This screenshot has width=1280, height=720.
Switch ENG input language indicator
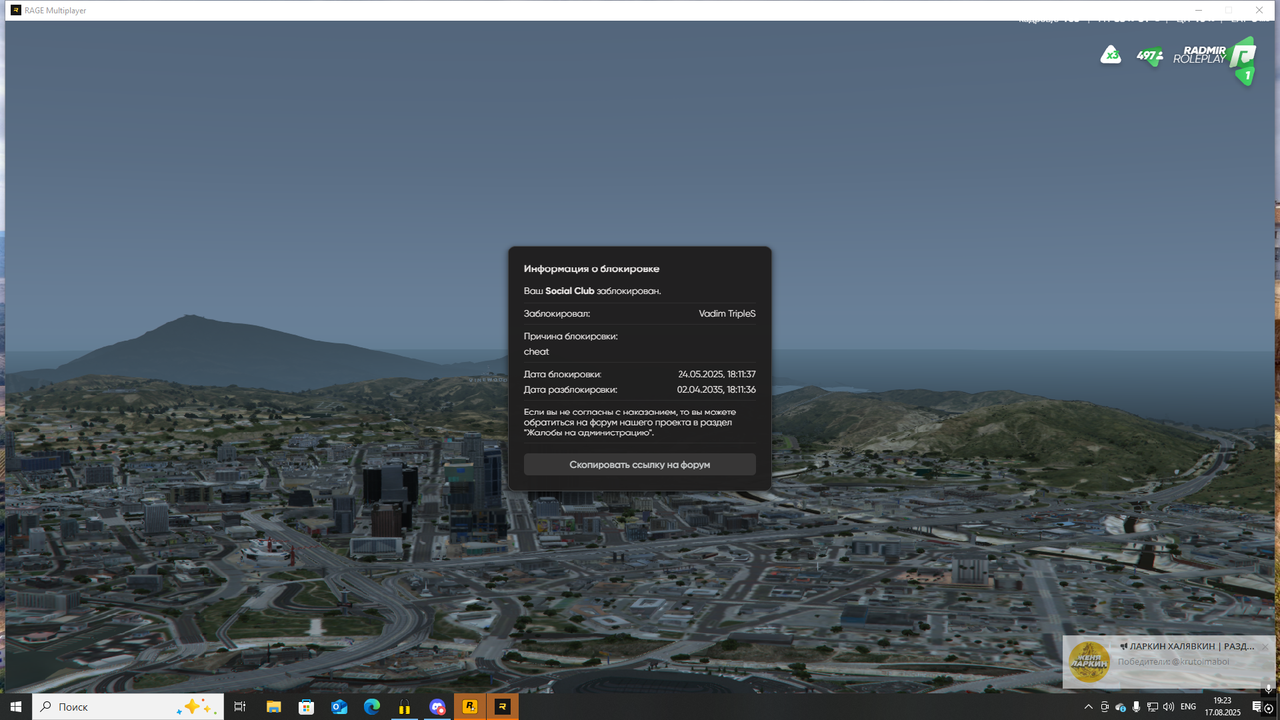[1189, 706]
